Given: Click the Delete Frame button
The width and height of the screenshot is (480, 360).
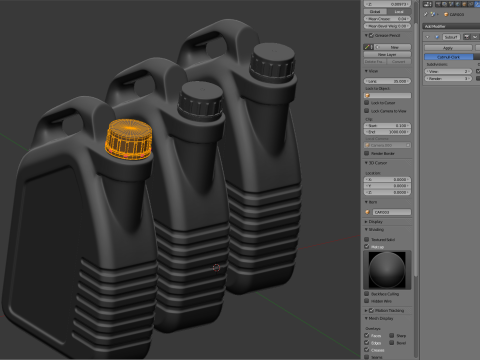Looking at the screenshot, I should pyautogui.click(x=375, y=62).
